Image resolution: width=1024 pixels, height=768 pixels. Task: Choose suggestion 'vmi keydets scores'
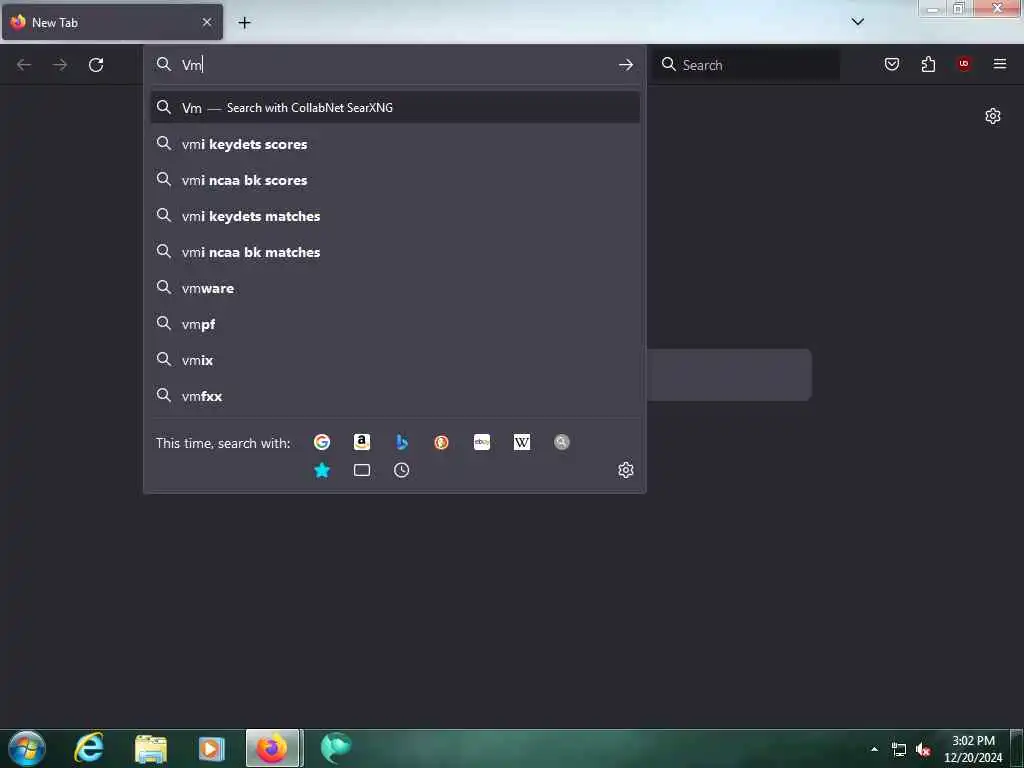click(x=395, y=144)
